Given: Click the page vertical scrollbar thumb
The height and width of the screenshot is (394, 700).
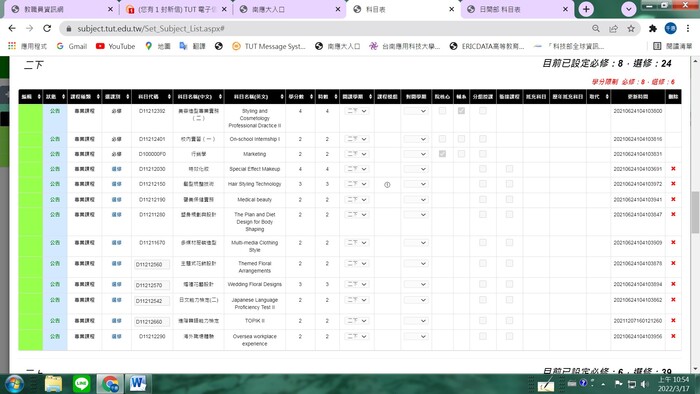Looking at the screenshot, I should point(695,212).
